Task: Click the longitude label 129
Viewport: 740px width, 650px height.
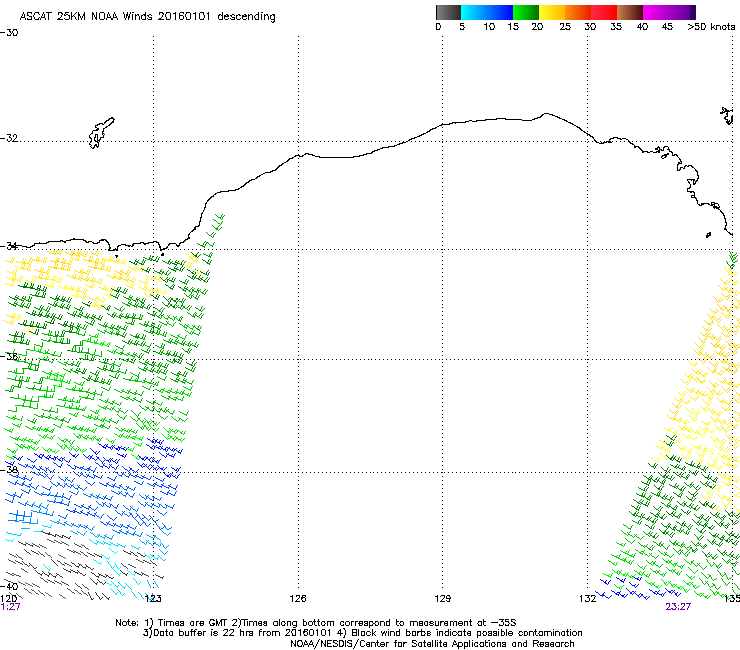Action: coord(442,599)
